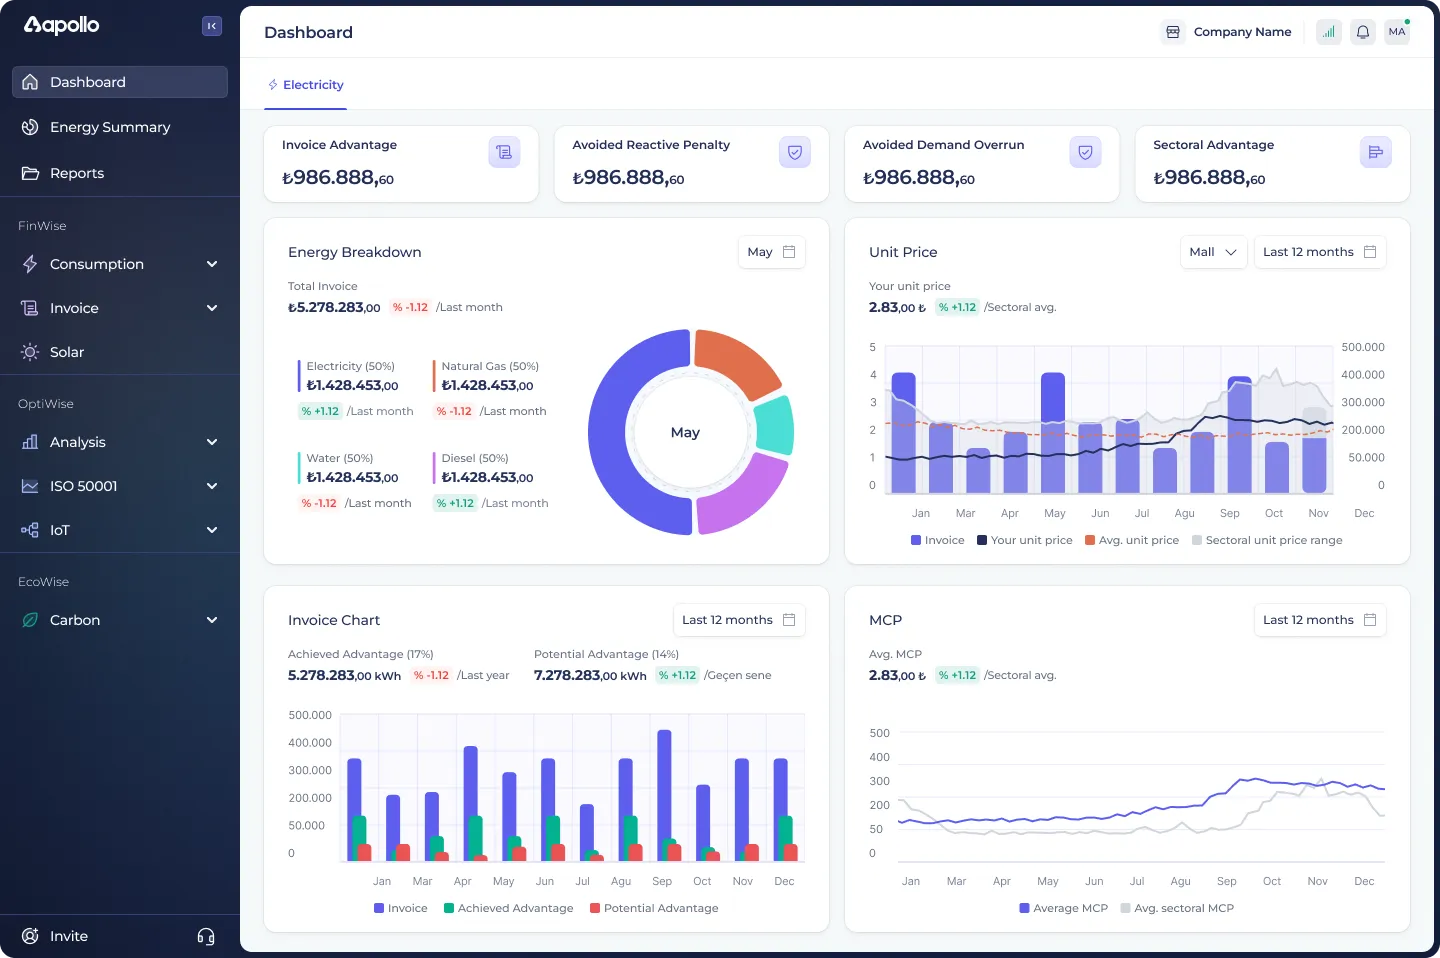
Task: Click the headset support icon
Action: [x=206, y=936]
